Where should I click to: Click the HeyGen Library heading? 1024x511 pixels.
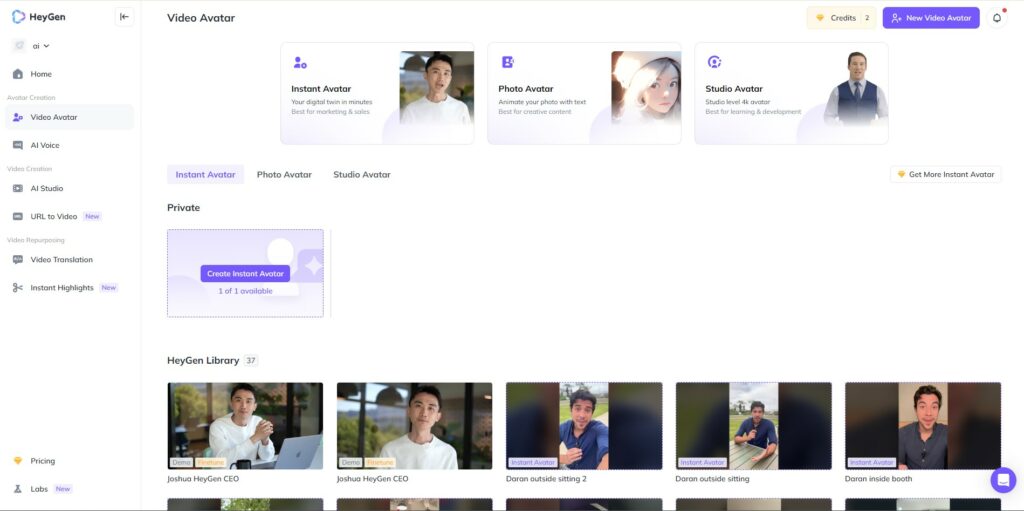point(203,360)
